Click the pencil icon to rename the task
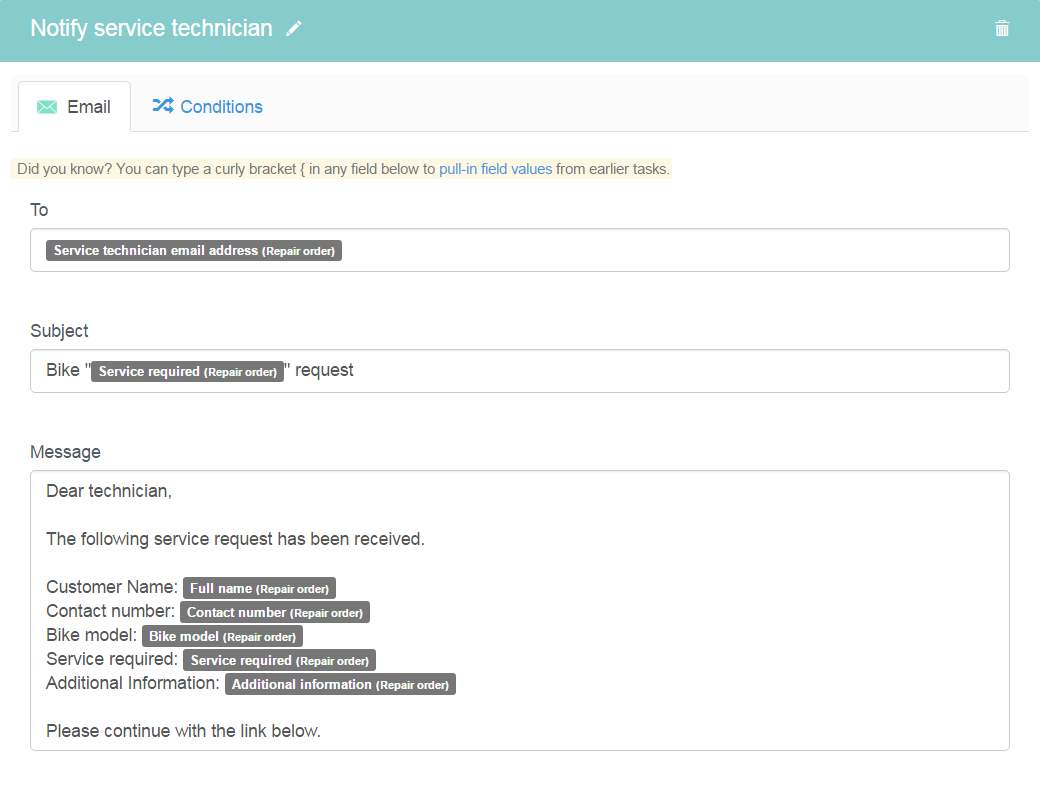The height and width of the screenshot is (787, 1040). (x=293, y=29)
